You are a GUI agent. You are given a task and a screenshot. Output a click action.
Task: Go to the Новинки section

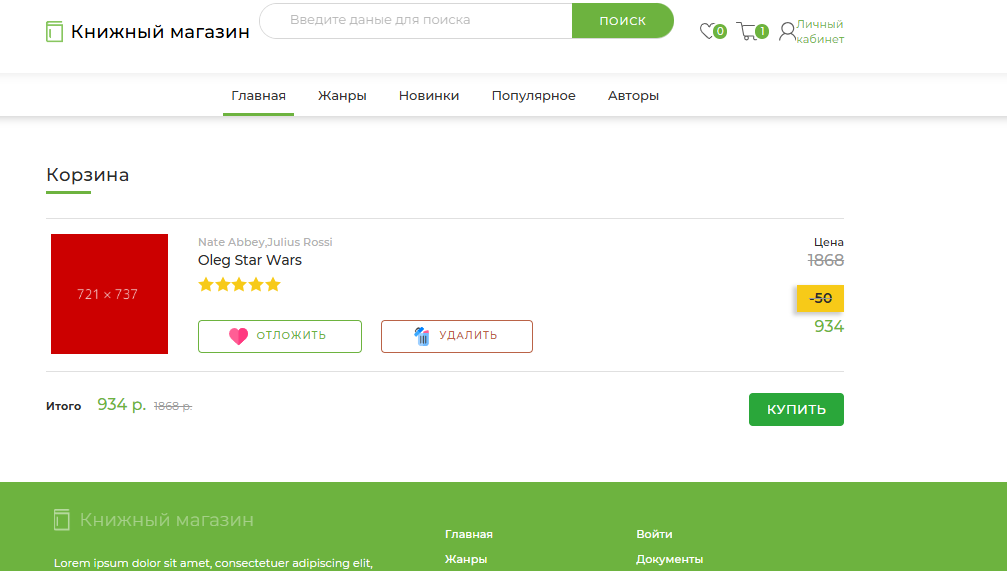click(x=429, y=96)
